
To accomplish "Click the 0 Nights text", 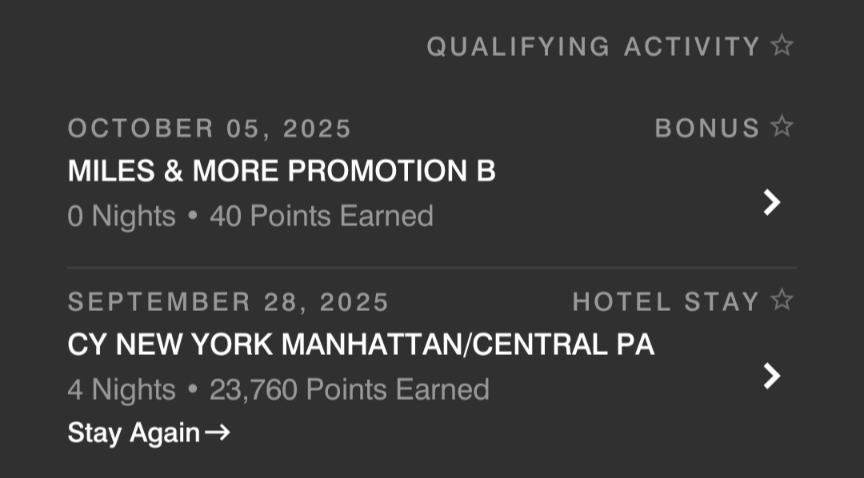I will 121,216.
